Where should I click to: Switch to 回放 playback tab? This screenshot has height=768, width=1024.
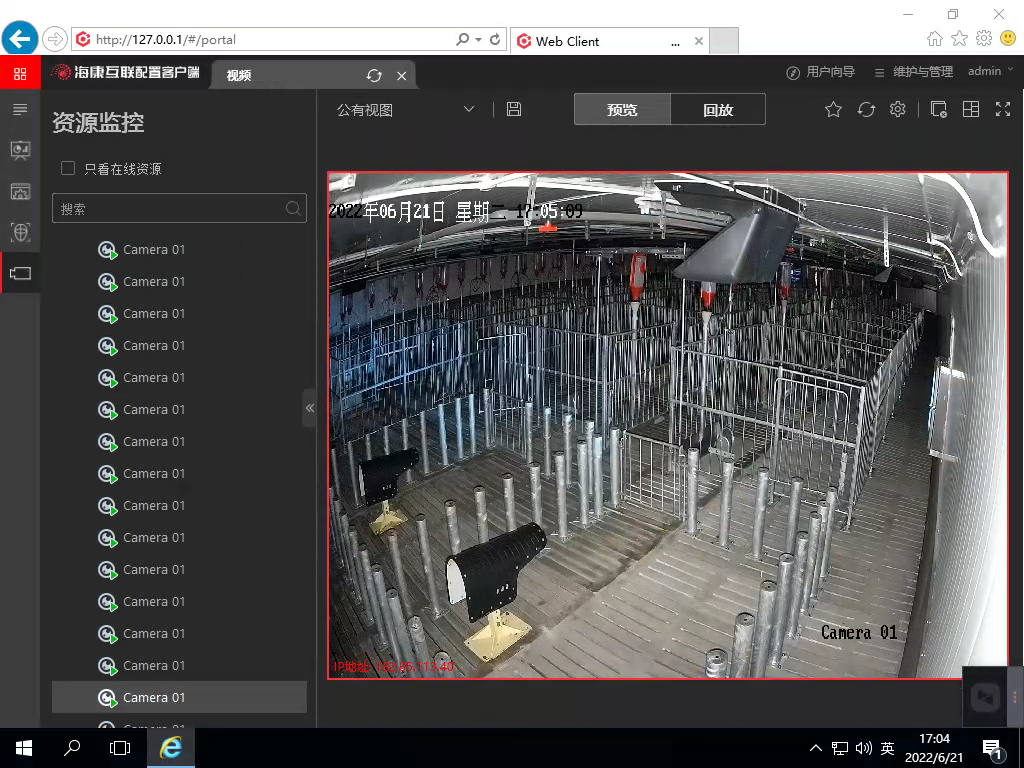718,110
